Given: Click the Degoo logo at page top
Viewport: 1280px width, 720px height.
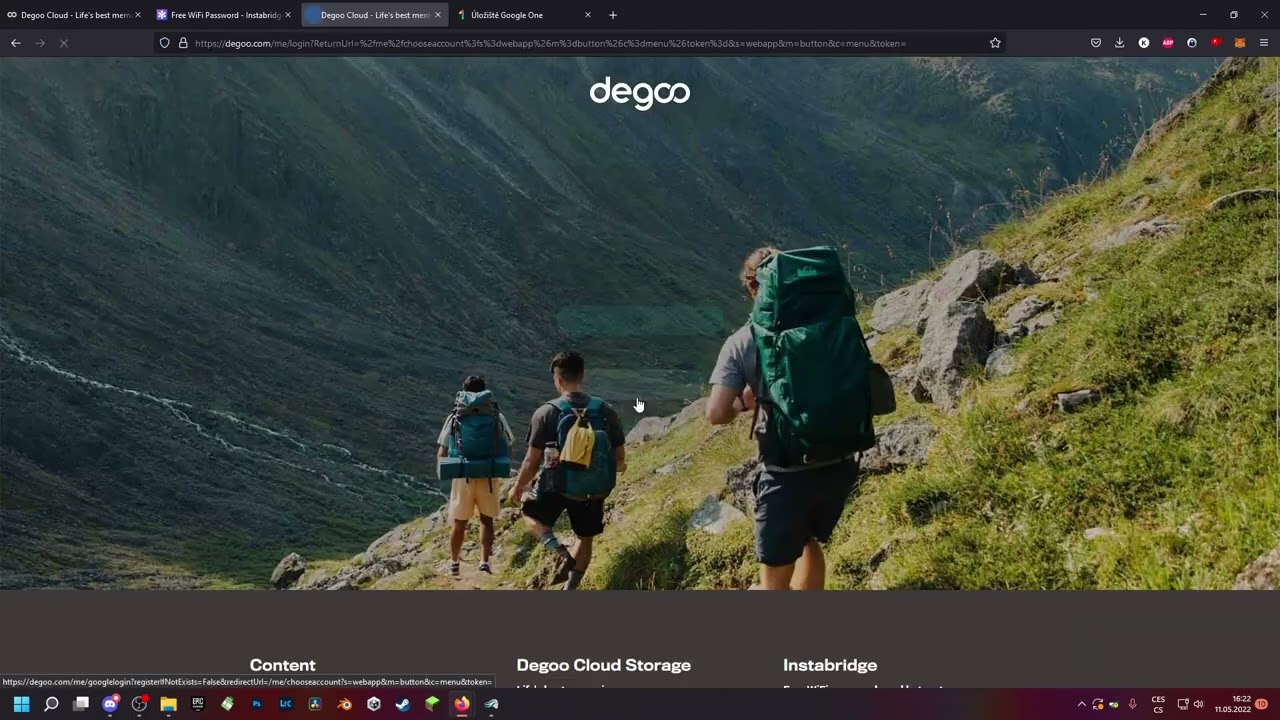Looking at the screenshot, I should pos(640,93).
